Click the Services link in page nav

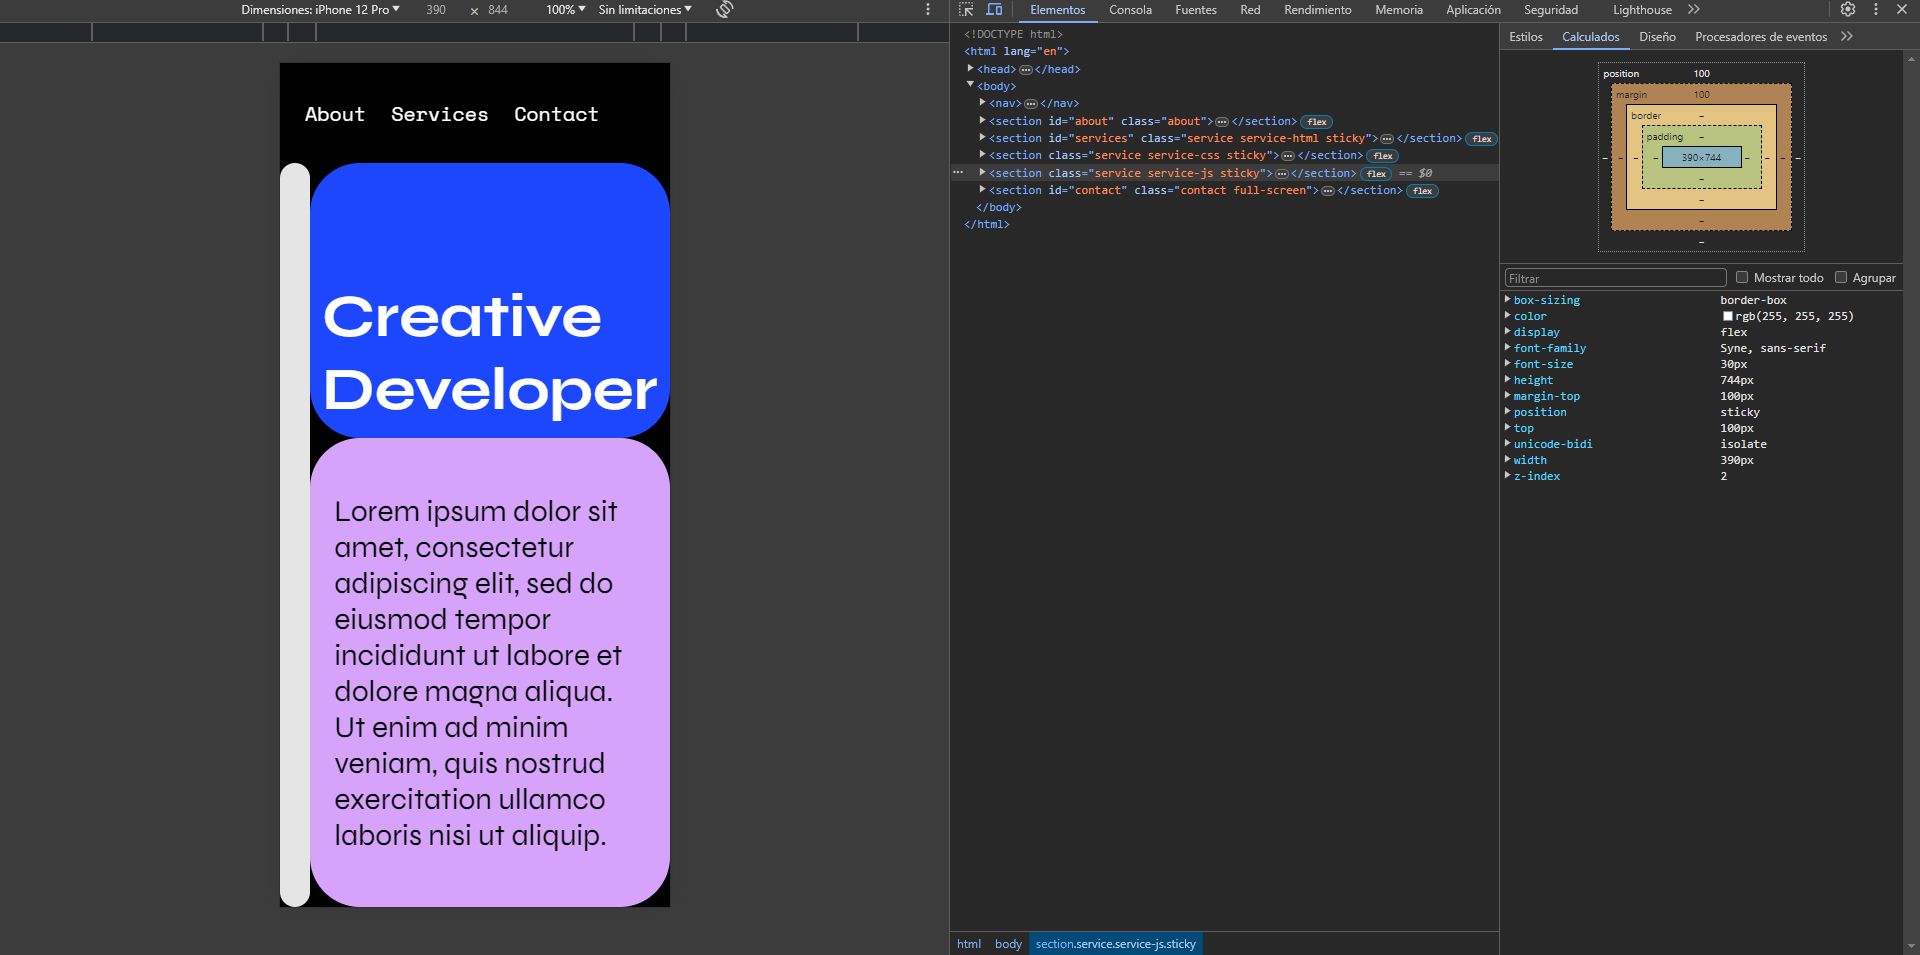[x=439, y=115]
